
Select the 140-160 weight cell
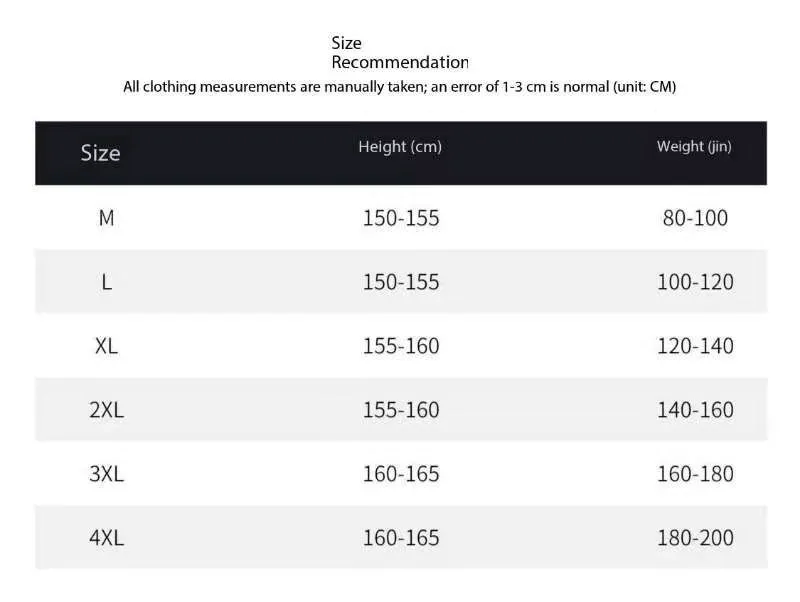(x=695, y=410)
